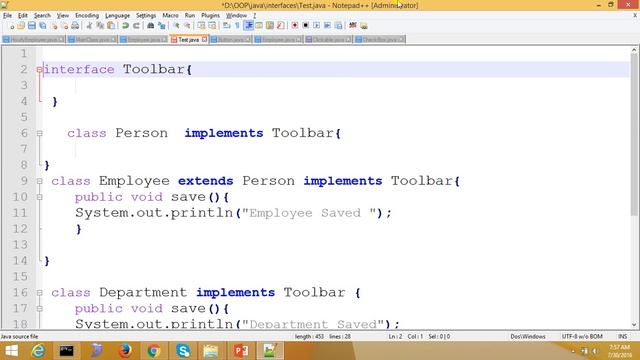Zoom out using the toolbar icon
This screenshot has width=640, height=360.
coord(187,26)
